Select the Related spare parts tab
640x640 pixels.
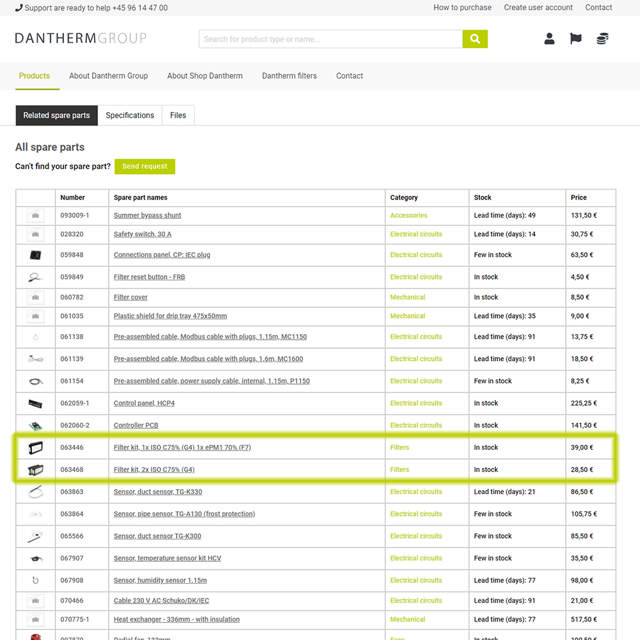coord(57,116)
